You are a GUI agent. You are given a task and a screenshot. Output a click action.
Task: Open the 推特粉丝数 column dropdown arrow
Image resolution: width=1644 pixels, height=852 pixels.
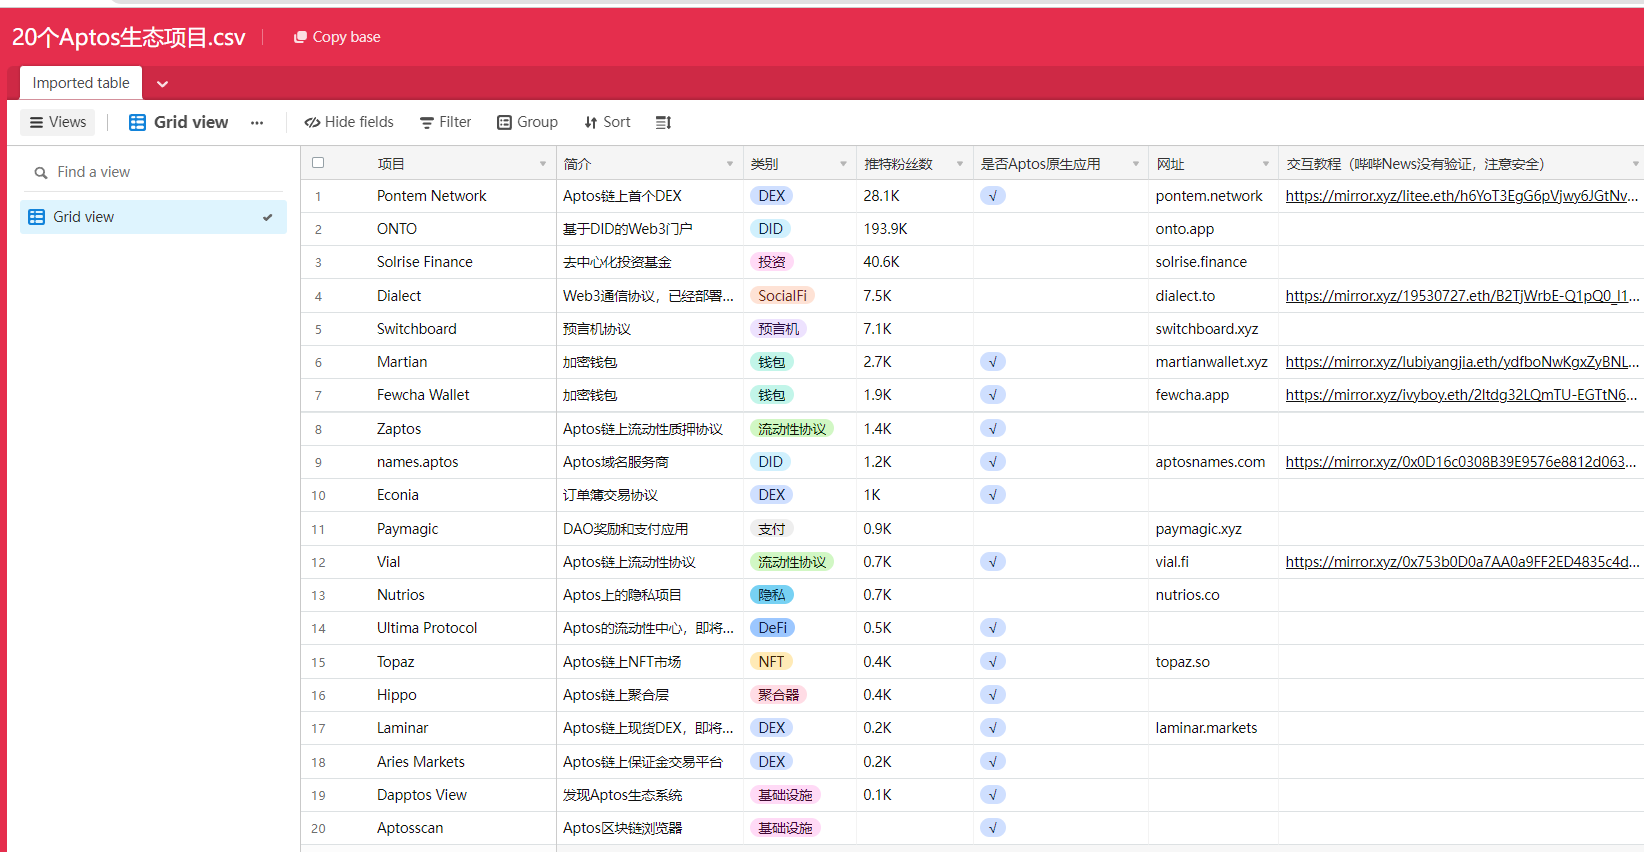[x=960, y=164]
